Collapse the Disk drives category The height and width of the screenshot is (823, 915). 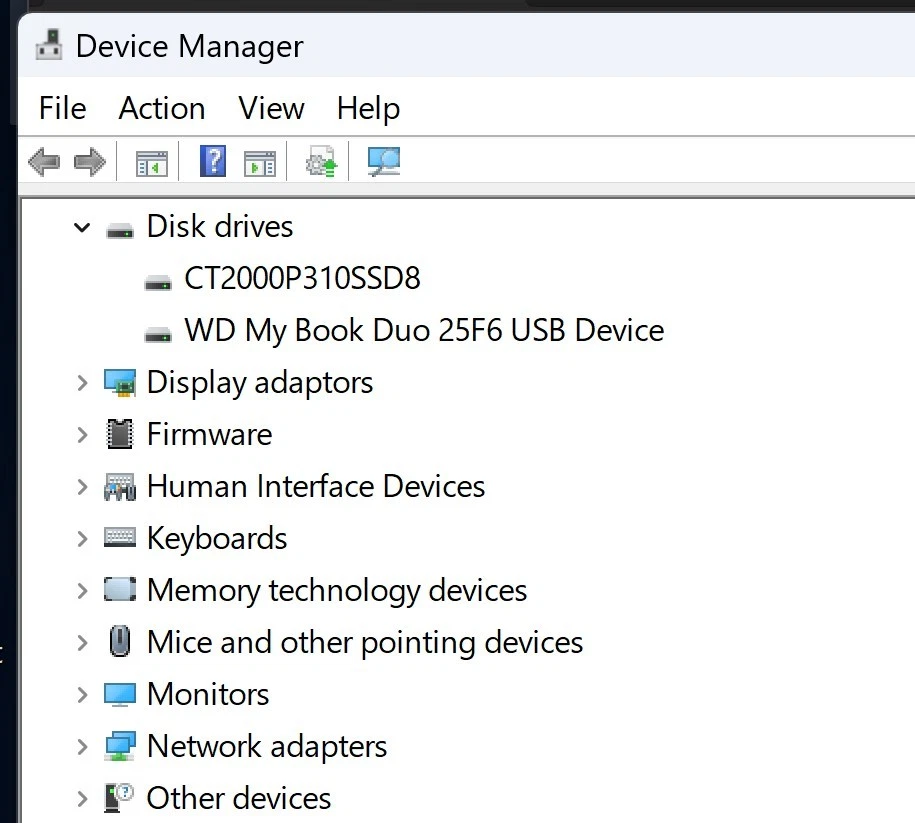tap(81, 227)
